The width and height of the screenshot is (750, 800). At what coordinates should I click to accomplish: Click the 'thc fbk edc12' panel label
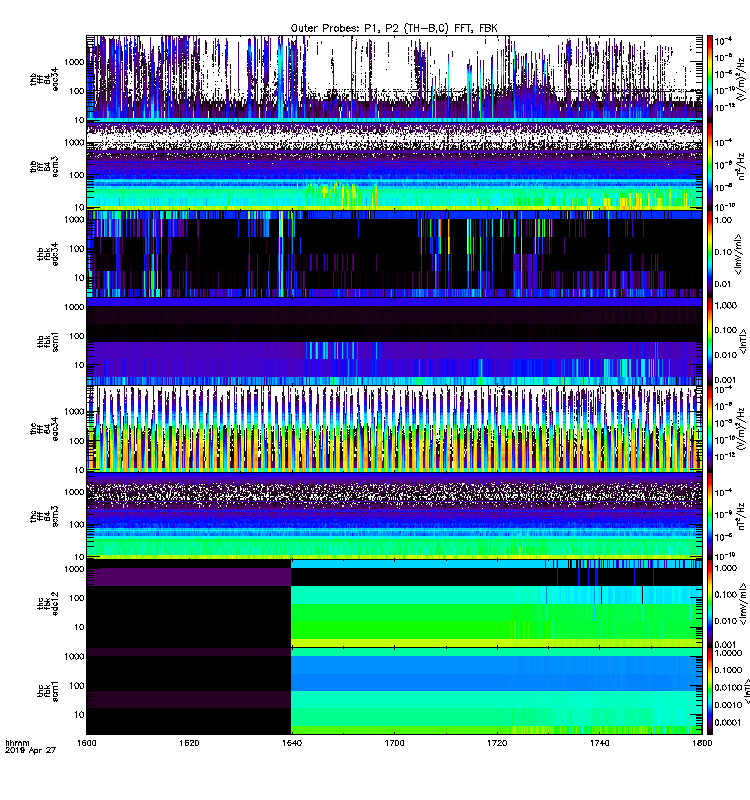coord(48,604)
